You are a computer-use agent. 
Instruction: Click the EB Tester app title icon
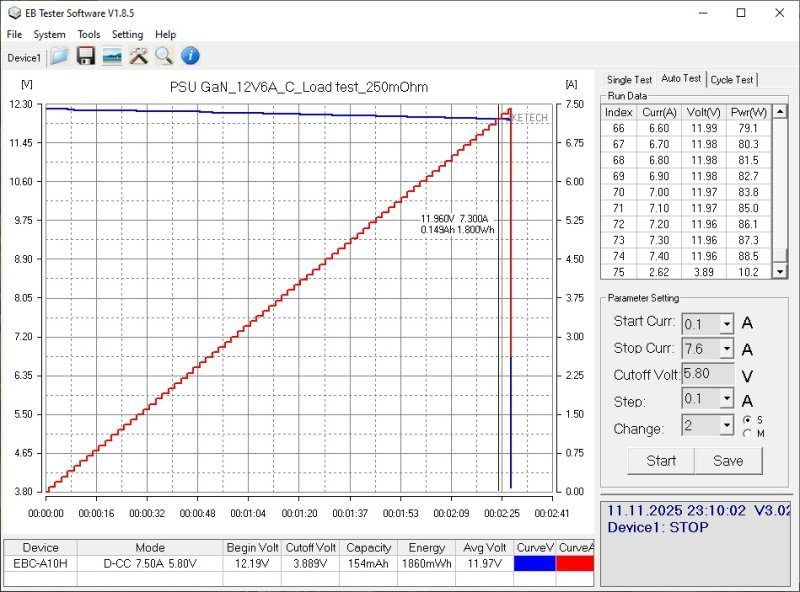(x=12, y=13)
